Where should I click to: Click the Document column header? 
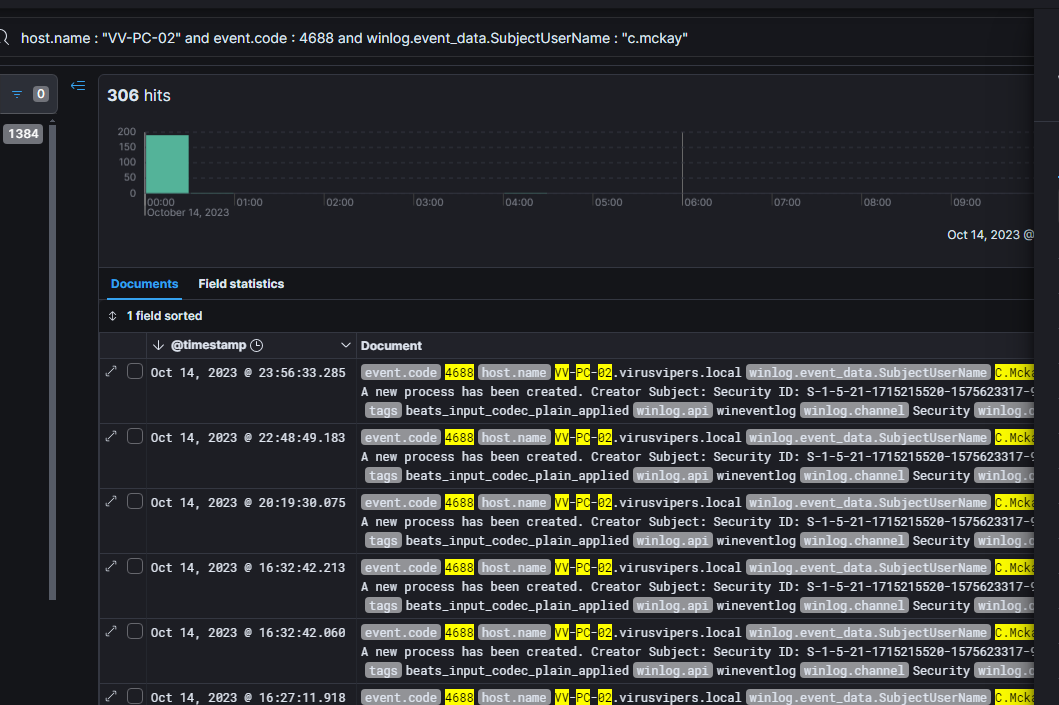391,346
